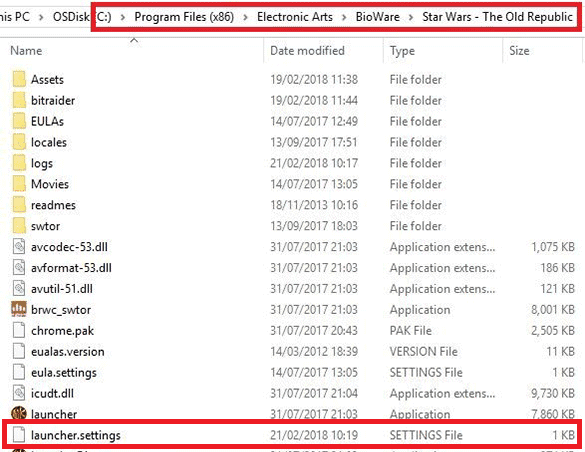Click the 8,001 KB size cell

[x=553, y=310]
